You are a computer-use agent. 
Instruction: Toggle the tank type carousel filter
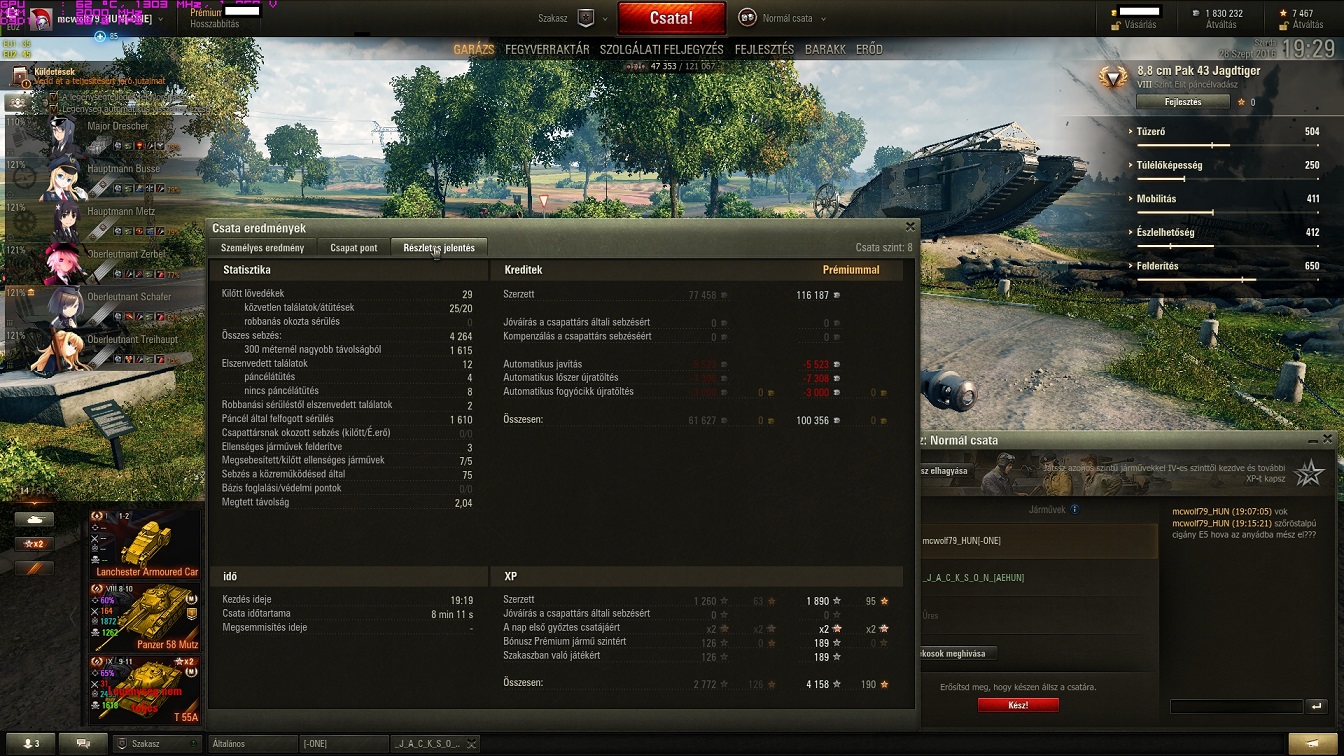click(x=34, y=520)
